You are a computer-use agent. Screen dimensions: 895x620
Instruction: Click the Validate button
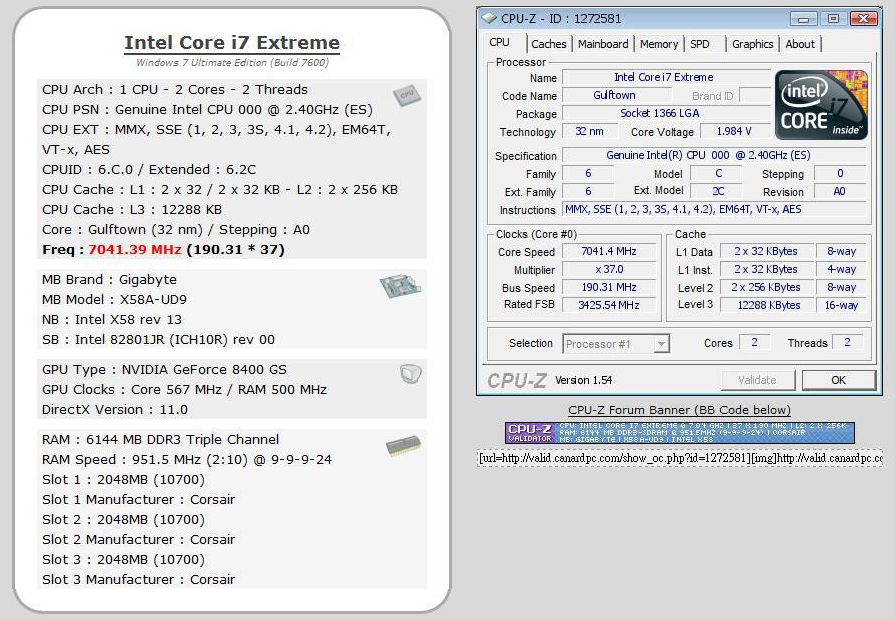coord(757,380)
